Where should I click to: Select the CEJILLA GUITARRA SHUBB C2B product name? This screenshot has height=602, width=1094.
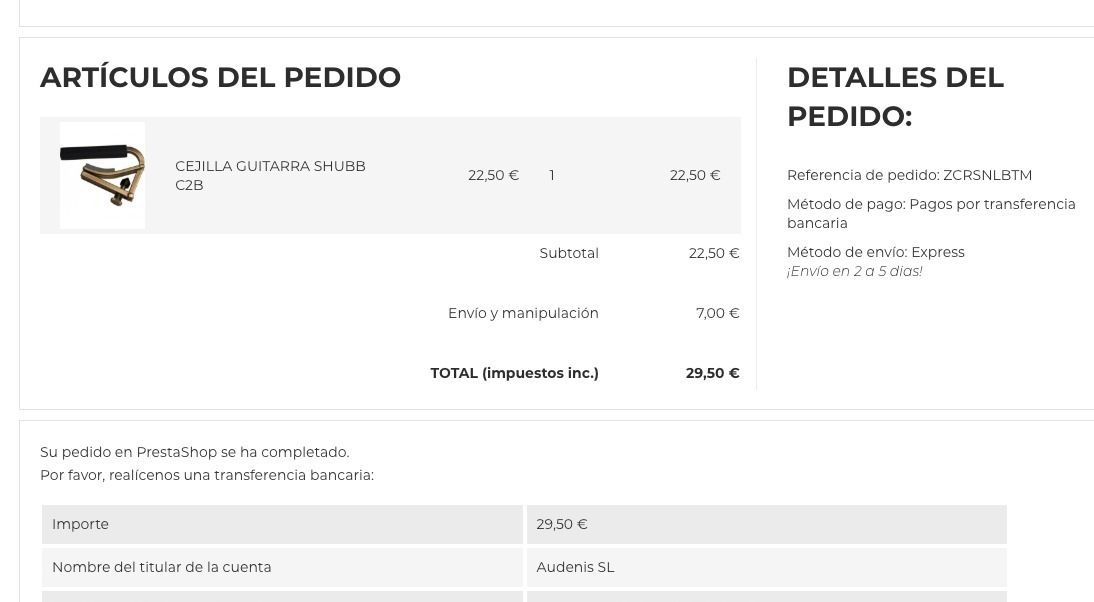pos(270,175)
